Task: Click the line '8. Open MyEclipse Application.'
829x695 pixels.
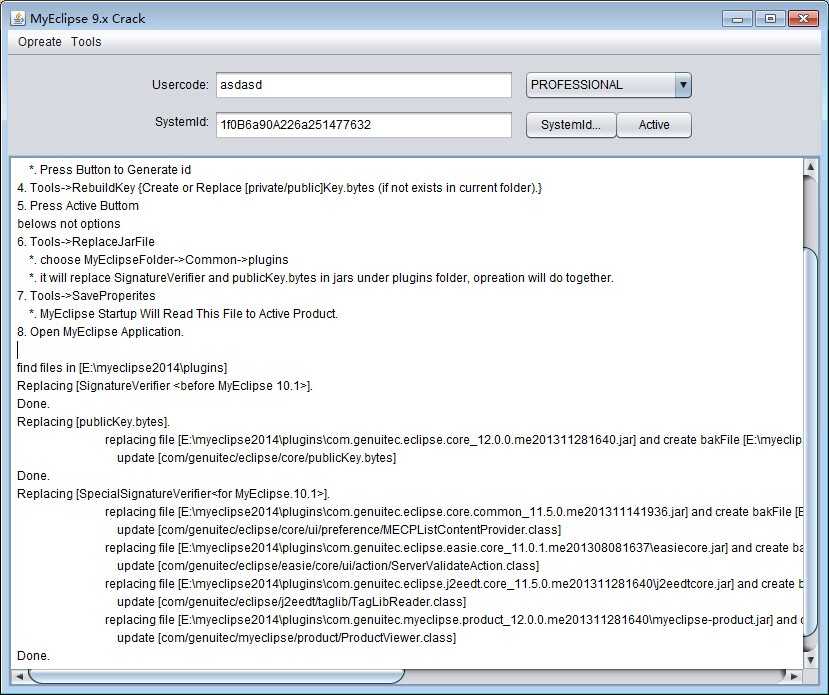Action: click(100, 331)
